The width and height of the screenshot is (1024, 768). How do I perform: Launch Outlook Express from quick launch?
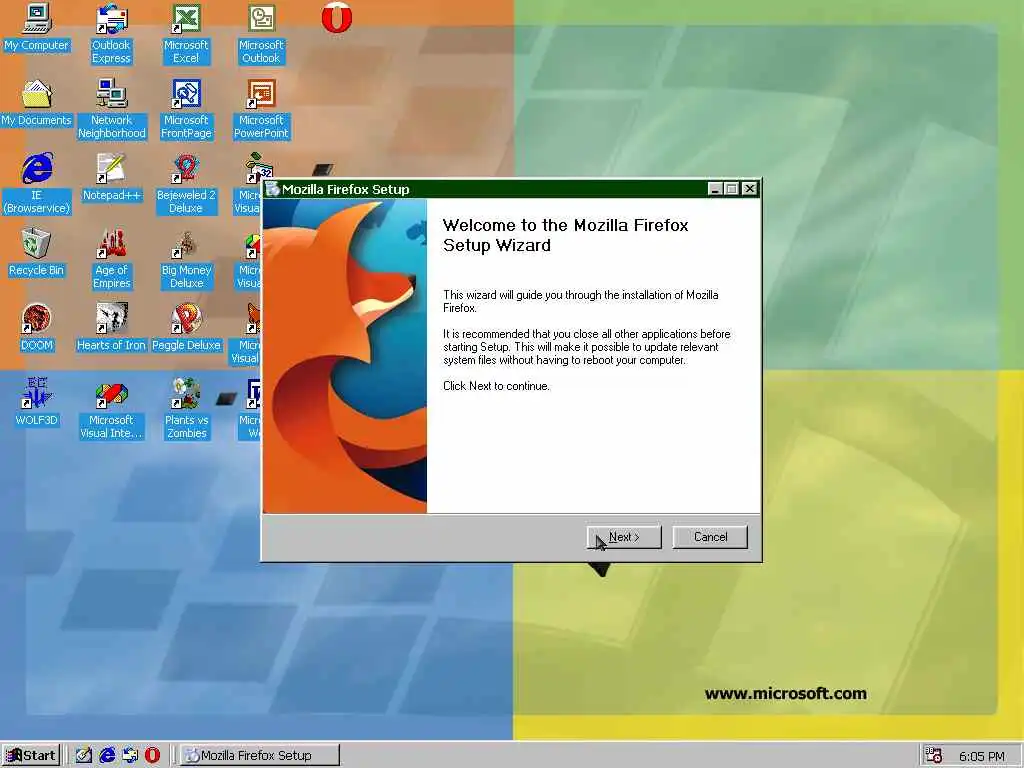coord(130,755)
